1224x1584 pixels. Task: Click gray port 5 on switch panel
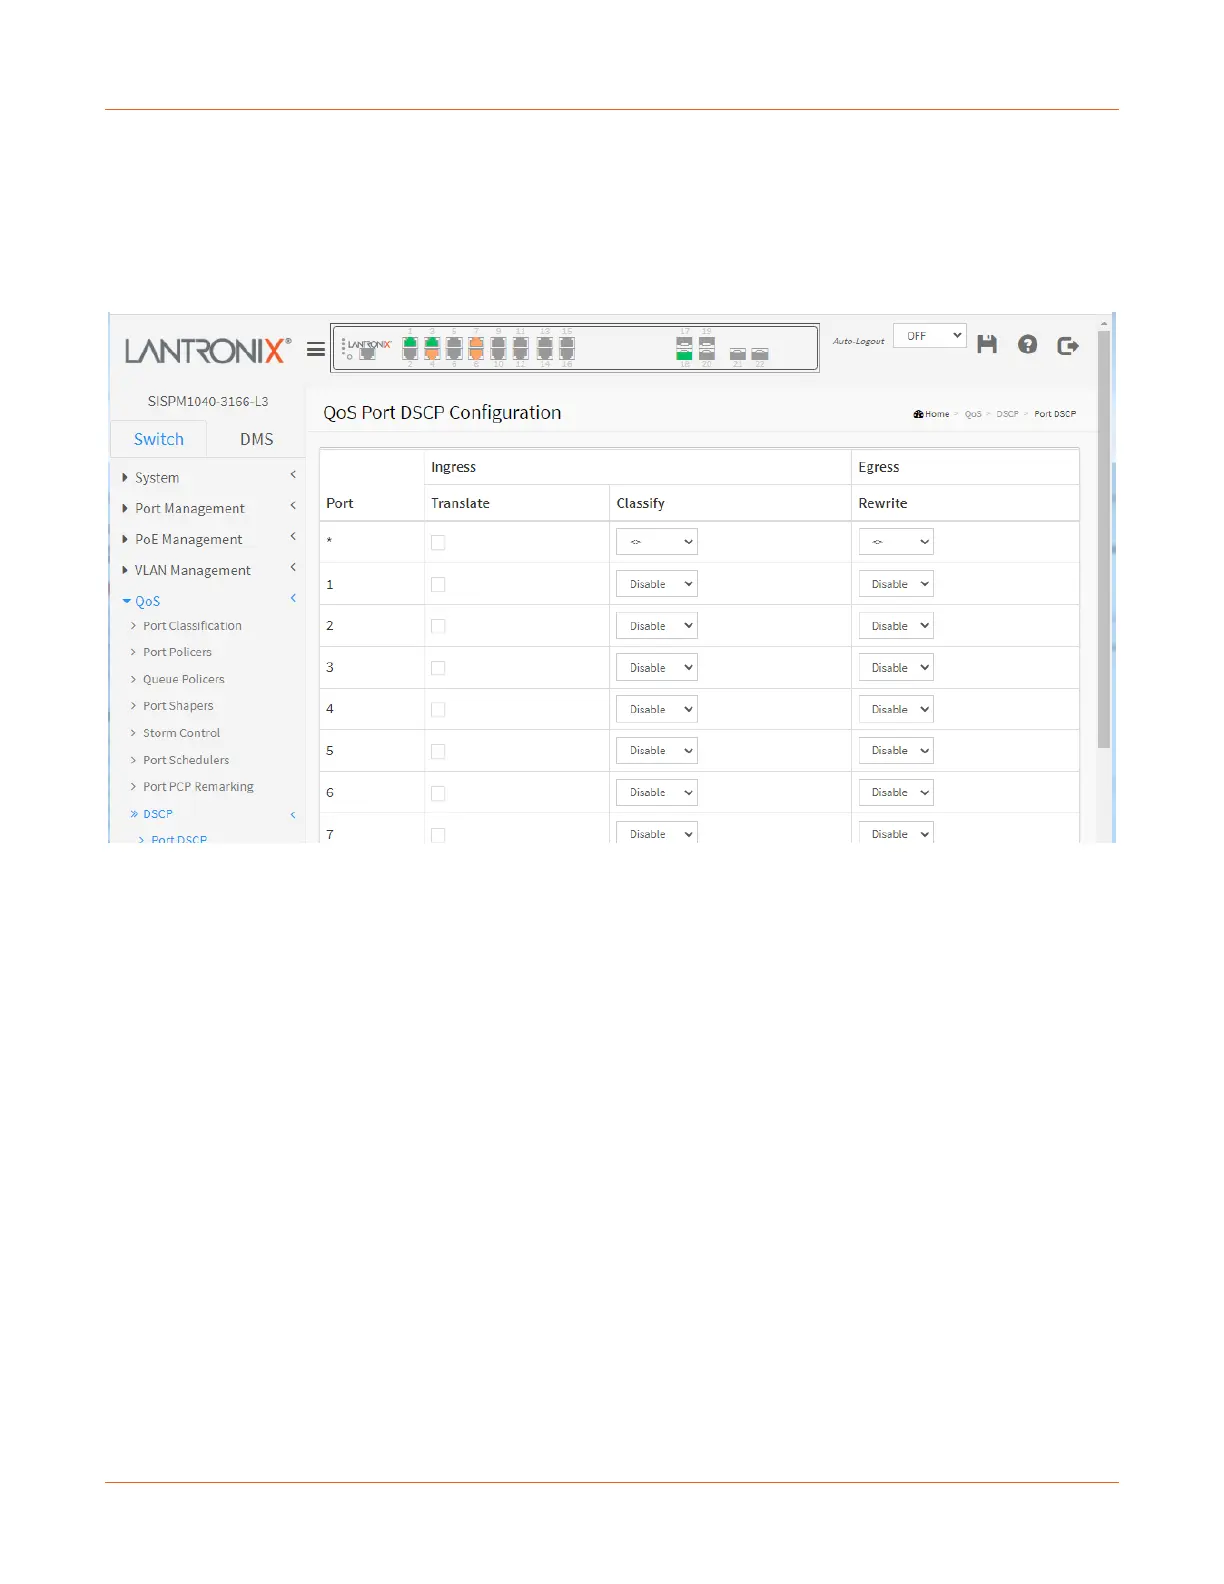(x=454, y=343)
